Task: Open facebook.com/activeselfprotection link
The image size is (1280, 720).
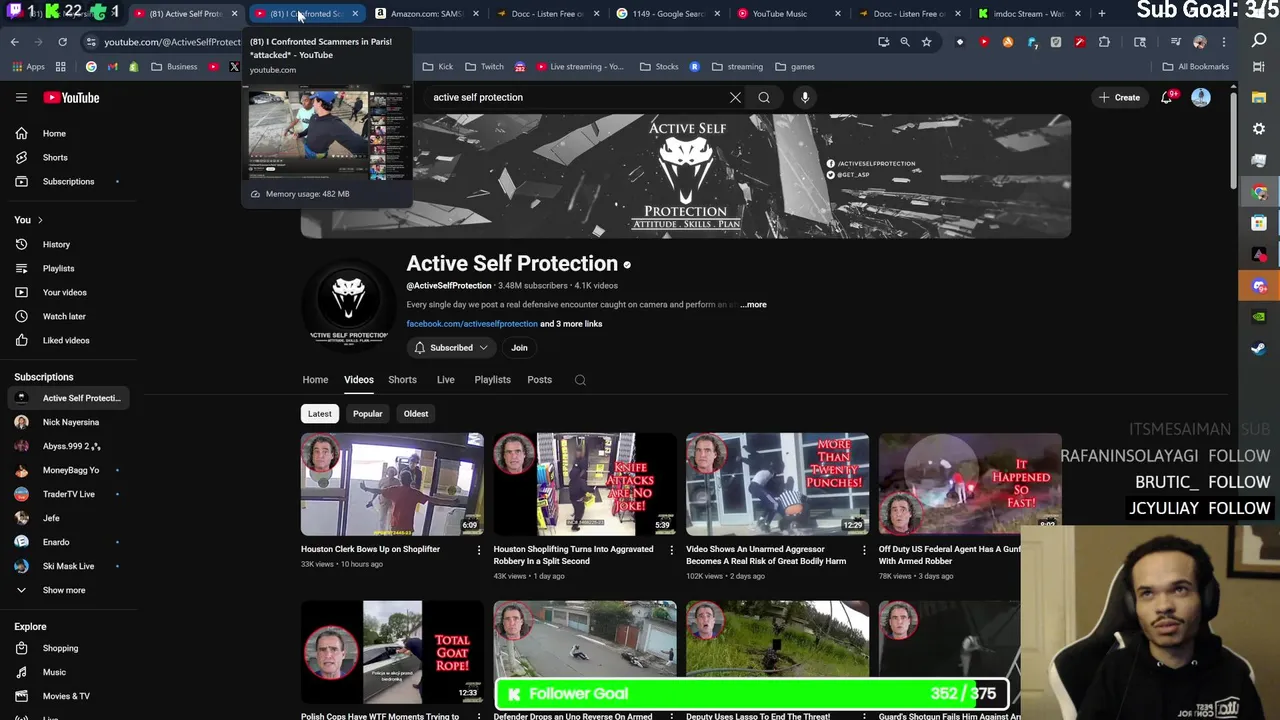Action: (x=472, y=324)
